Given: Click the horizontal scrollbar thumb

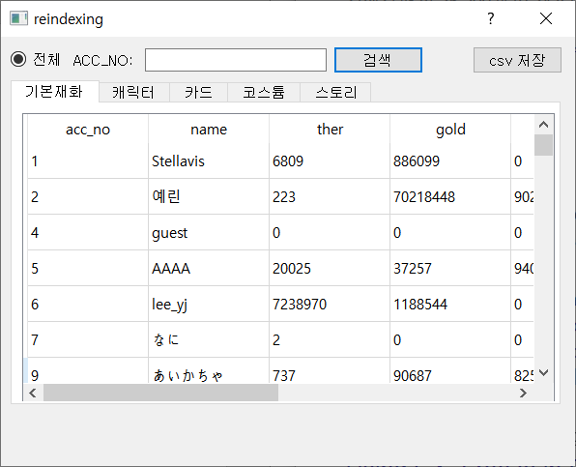Looking at the screenshot, I should coord(161,393).
